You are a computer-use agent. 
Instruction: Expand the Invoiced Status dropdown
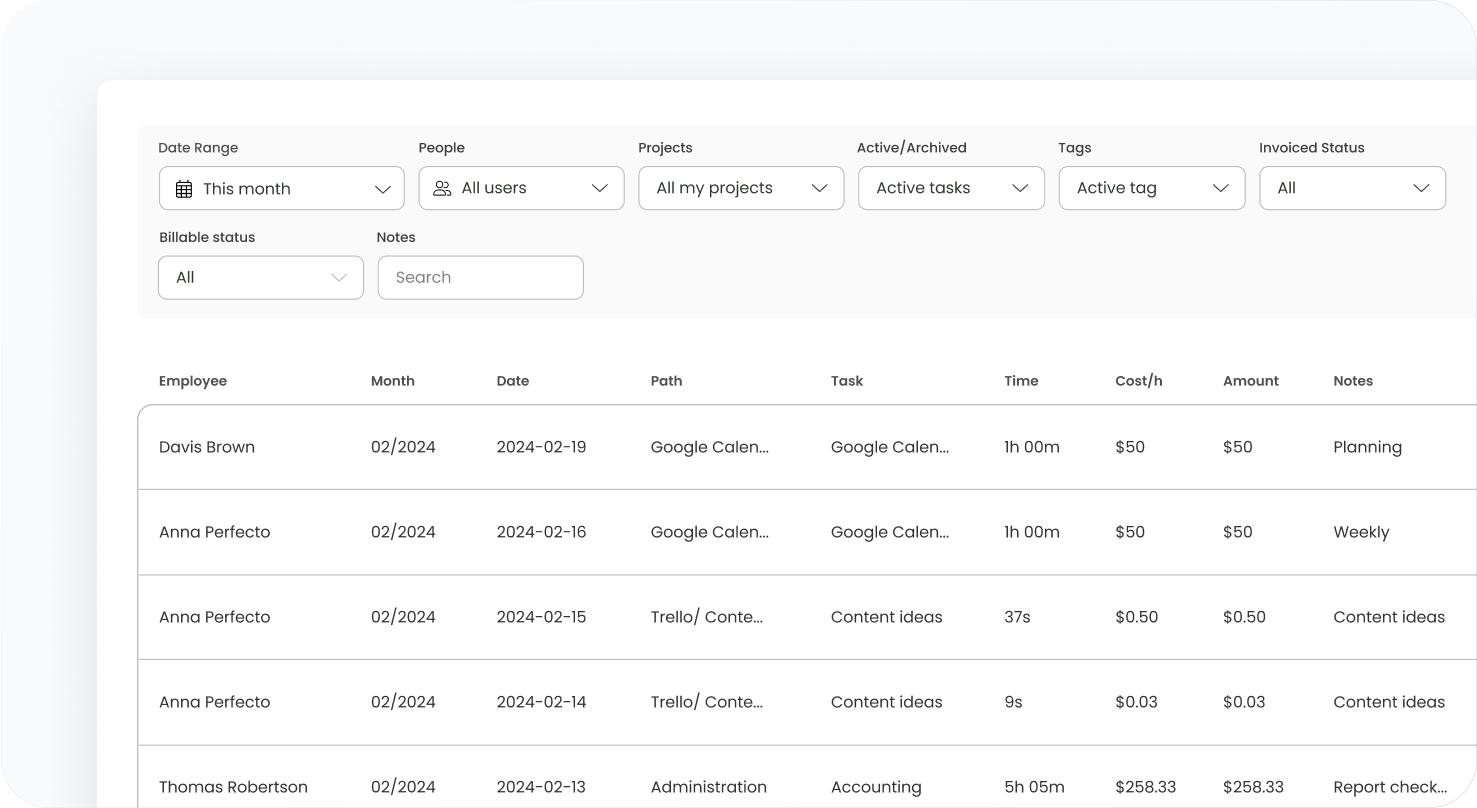[x=1351, y=188]
